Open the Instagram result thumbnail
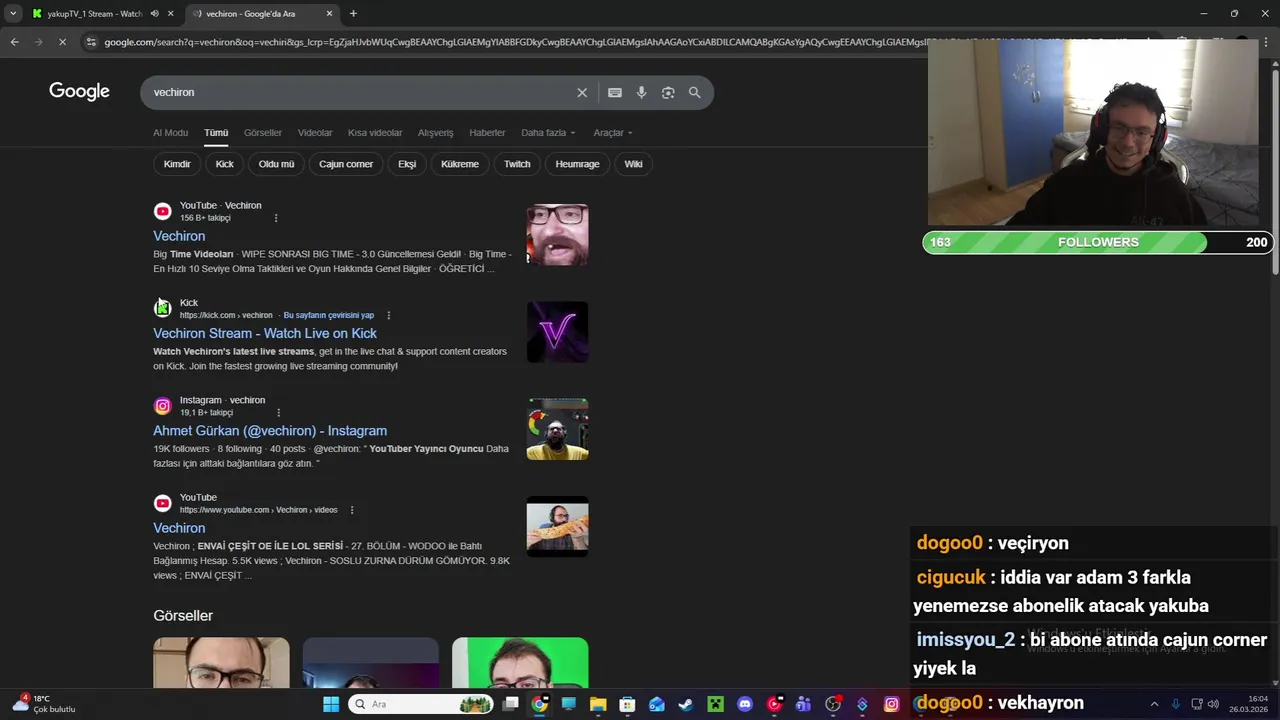 point(557,429)
